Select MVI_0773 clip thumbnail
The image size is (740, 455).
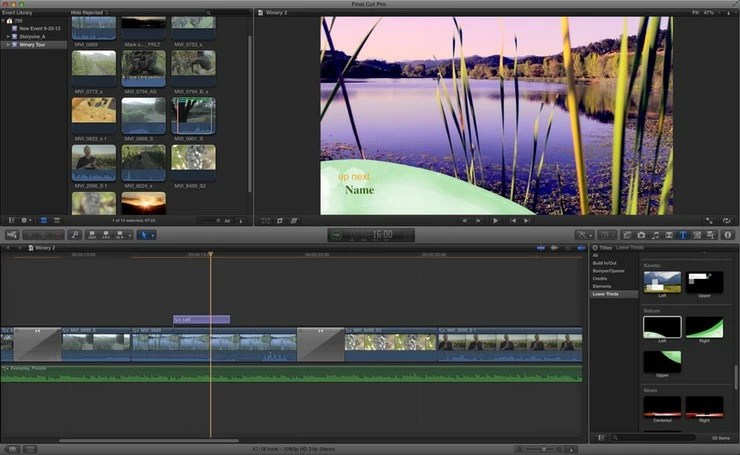[x=94, y=68]
